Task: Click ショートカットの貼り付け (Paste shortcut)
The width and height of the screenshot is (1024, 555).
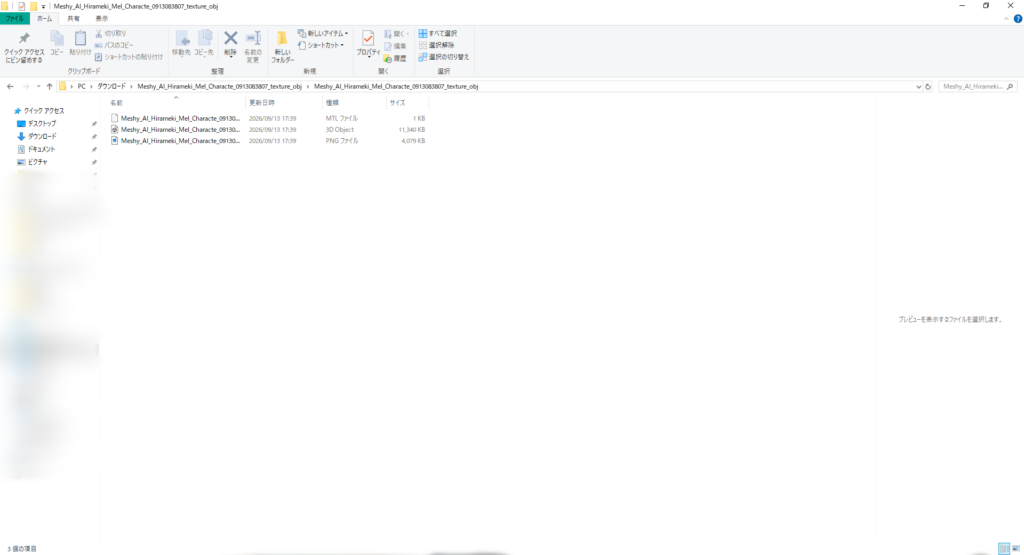Action: [x=129, y=57]
